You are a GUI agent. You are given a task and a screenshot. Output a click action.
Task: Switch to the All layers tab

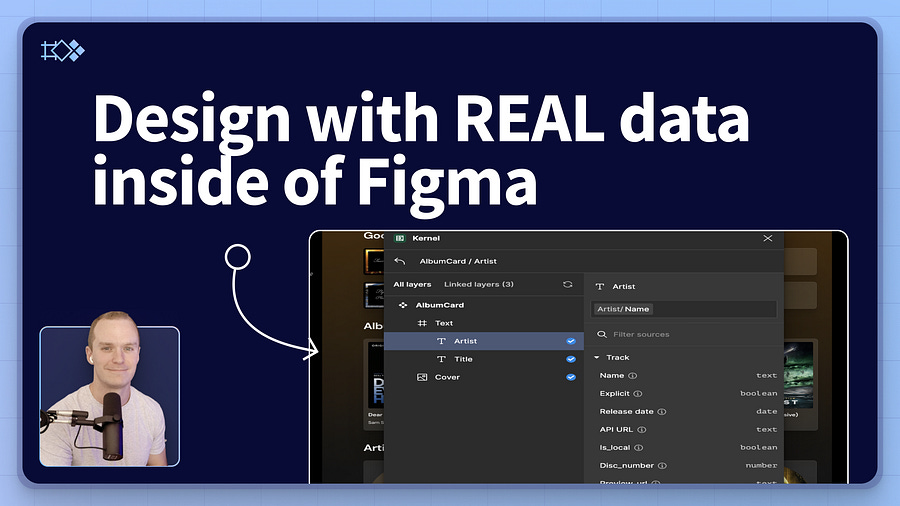coord(412,285)
